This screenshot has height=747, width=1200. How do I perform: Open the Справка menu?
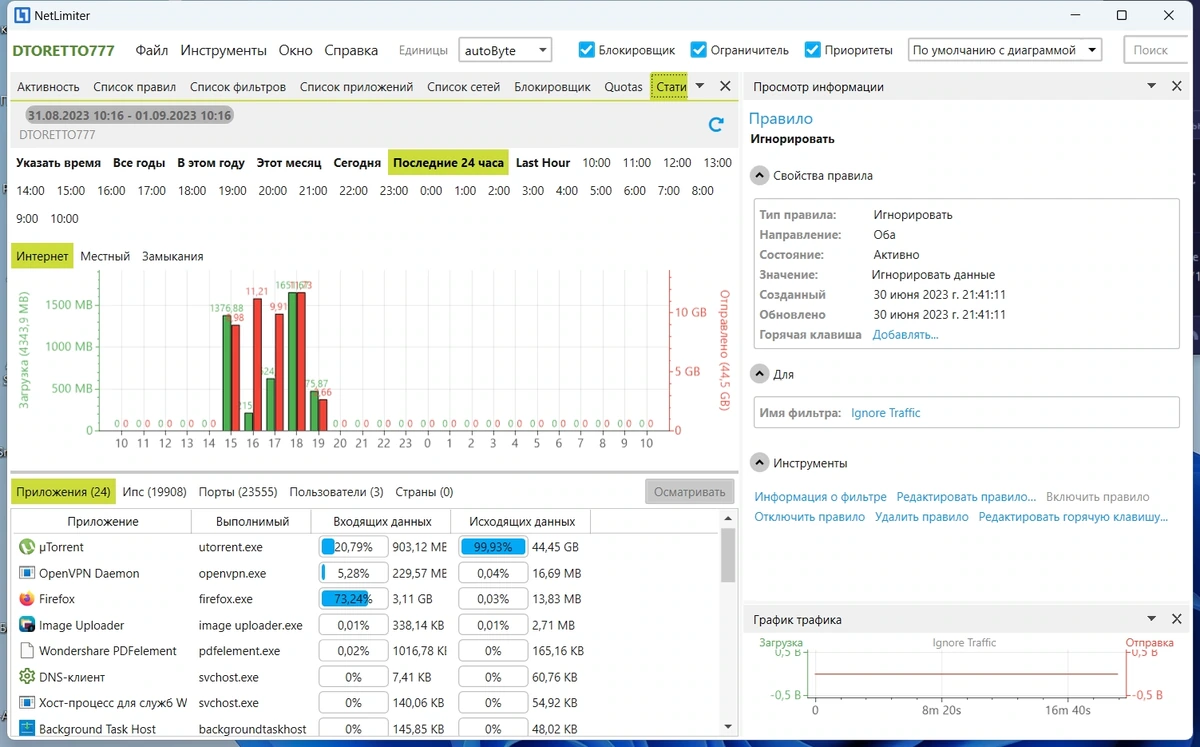tap(352, 50)
